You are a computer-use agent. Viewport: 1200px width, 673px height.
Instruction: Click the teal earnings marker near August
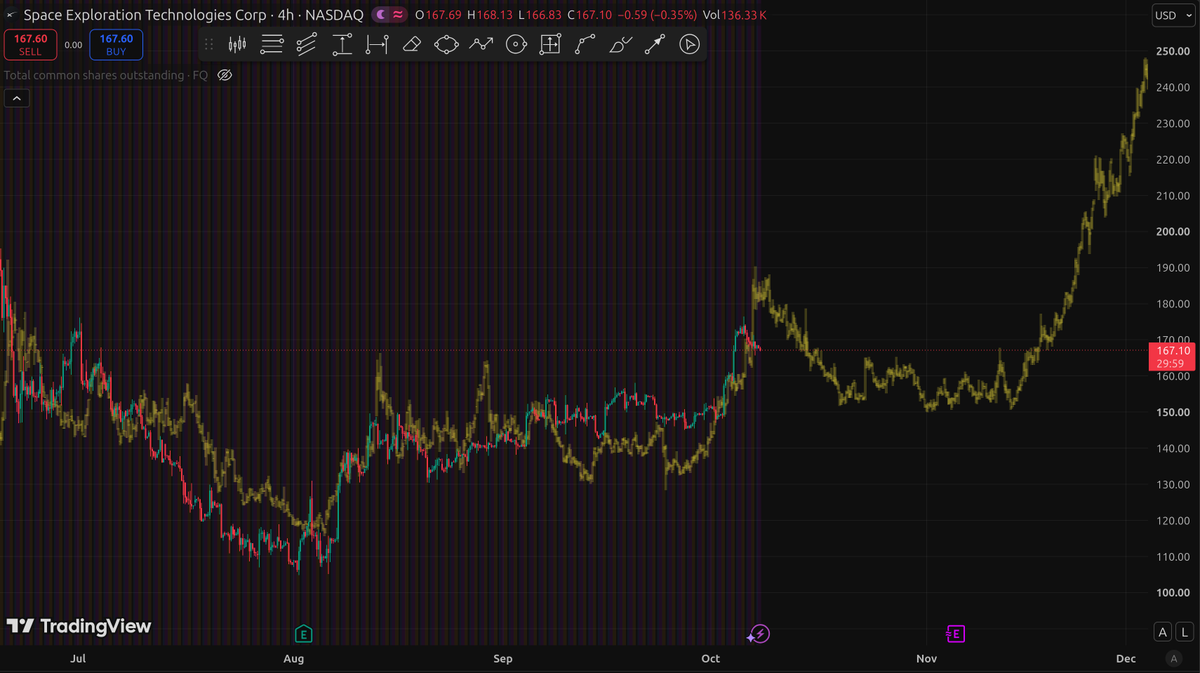(x=303, y=633)
